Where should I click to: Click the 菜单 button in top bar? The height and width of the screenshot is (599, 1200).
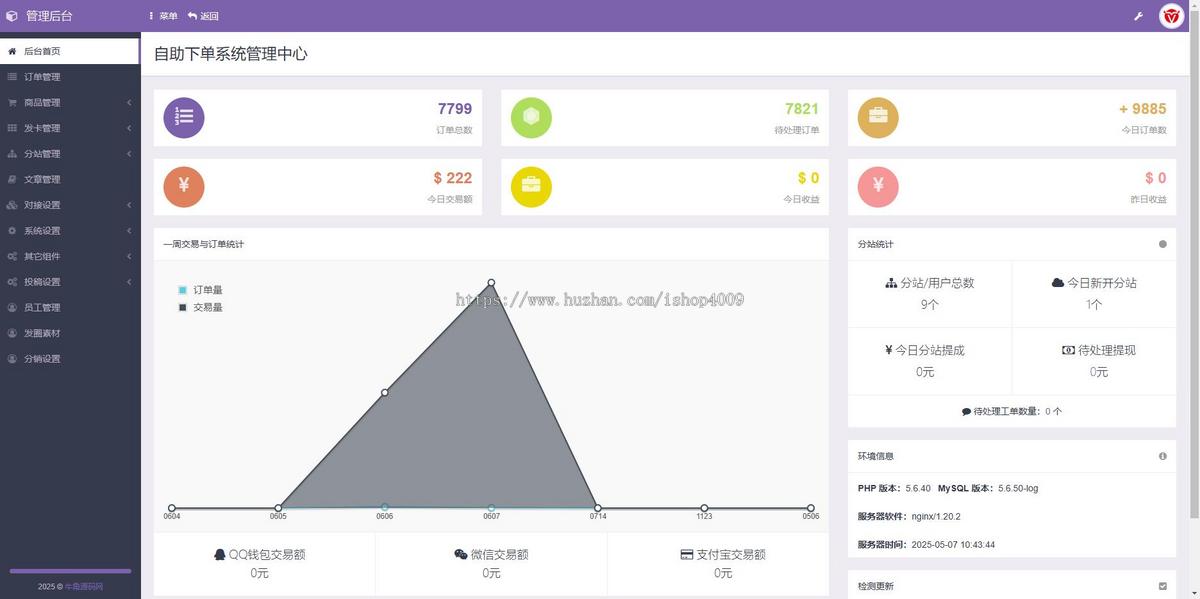coord(163,16)
